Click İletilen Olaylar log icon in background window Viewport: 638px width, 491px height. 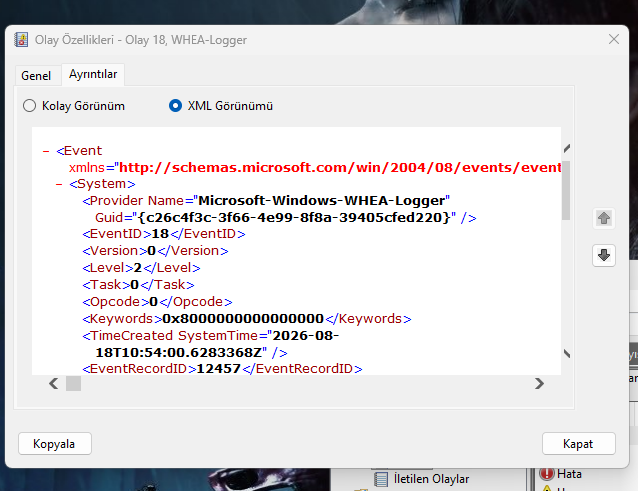381,479
